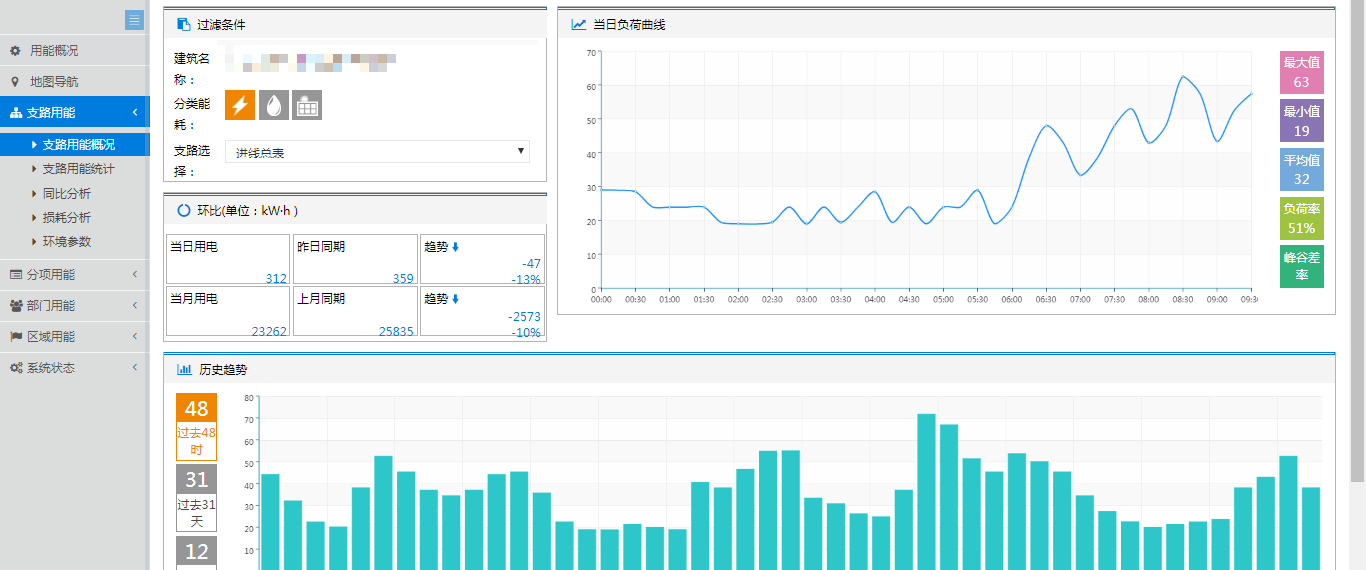The image size is (1366, 570).
Task: Click the monthly trend value -2573
Action: (524, 316)
